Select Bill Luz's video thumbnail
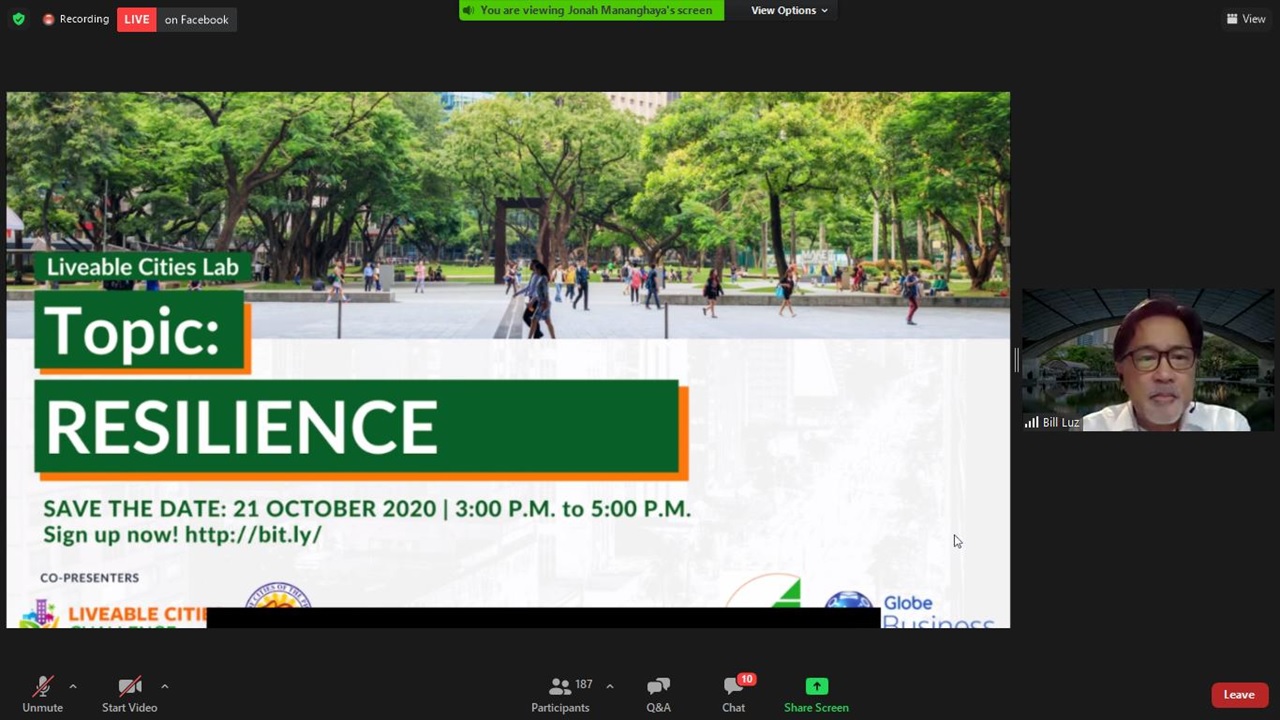The width and height of the screenshot is (1280, 720). 1147,360
